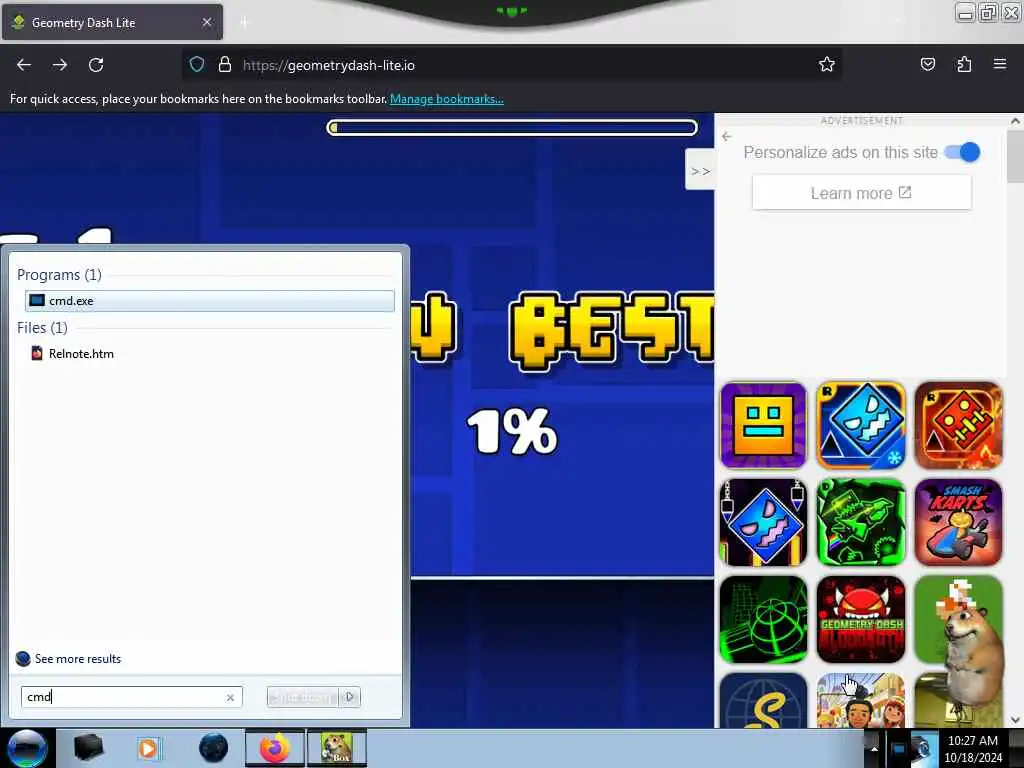Image resolution: width=1024 pixels, height=768 pixels.
Task: Open the media player taskbar icon
Action: tap(148, 748)
